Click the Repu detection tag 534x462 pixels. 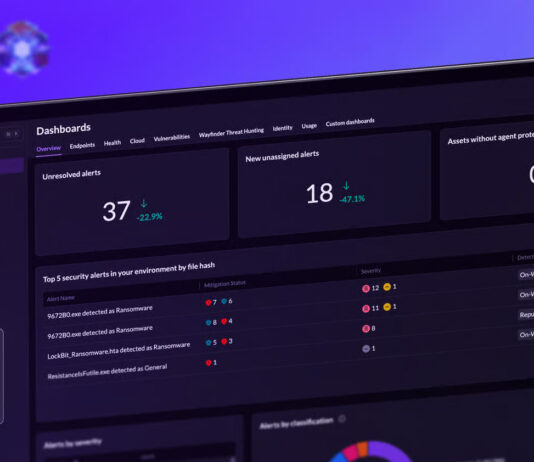526,315
